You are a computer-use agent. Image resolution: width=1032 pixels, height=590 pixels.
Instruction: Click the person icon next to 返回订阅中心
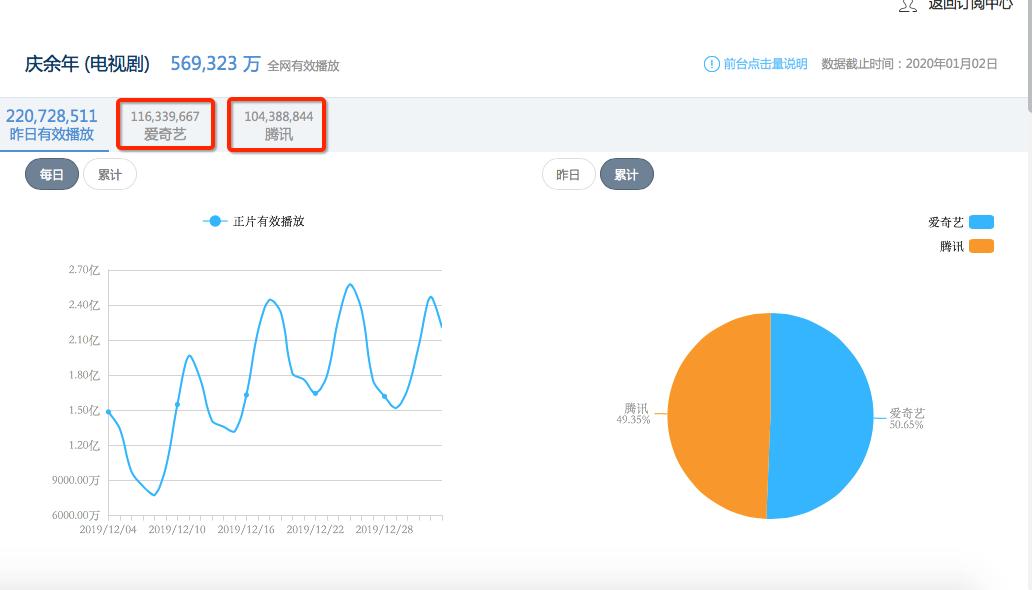pyautogui.click(x=906, y=6)
